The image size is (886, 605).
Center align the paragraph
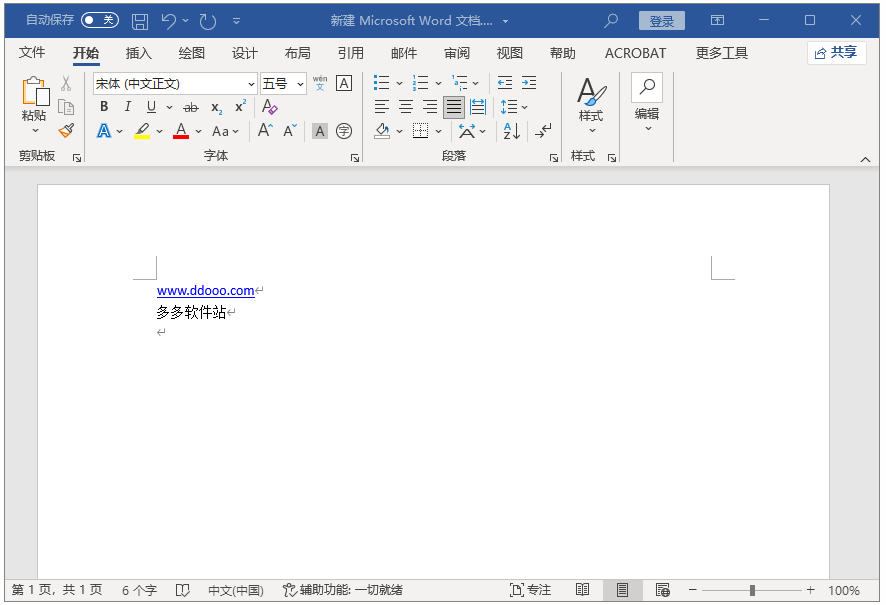click(406, 107)
